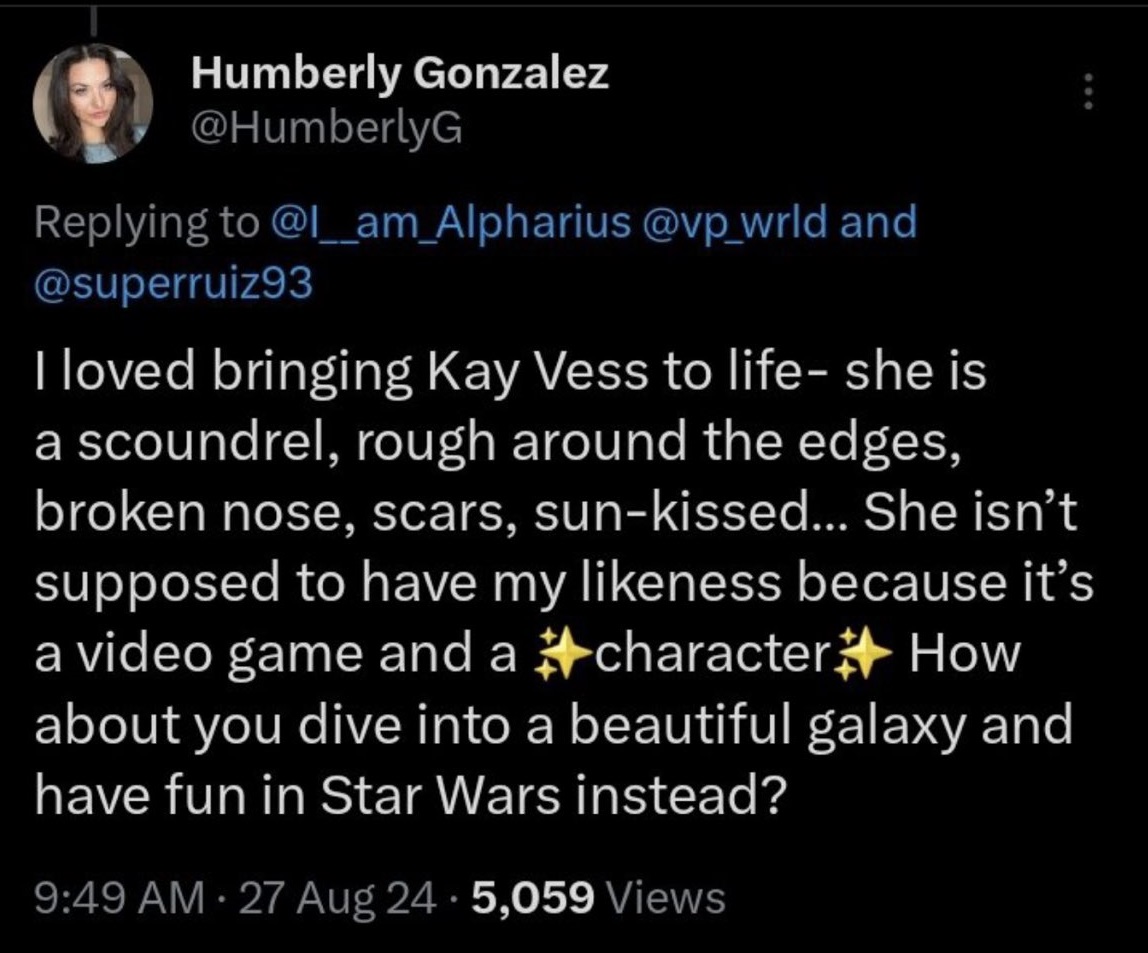Click the word "character" between the sparkles
The image size is (1148, 953).
tap(703, 655)
